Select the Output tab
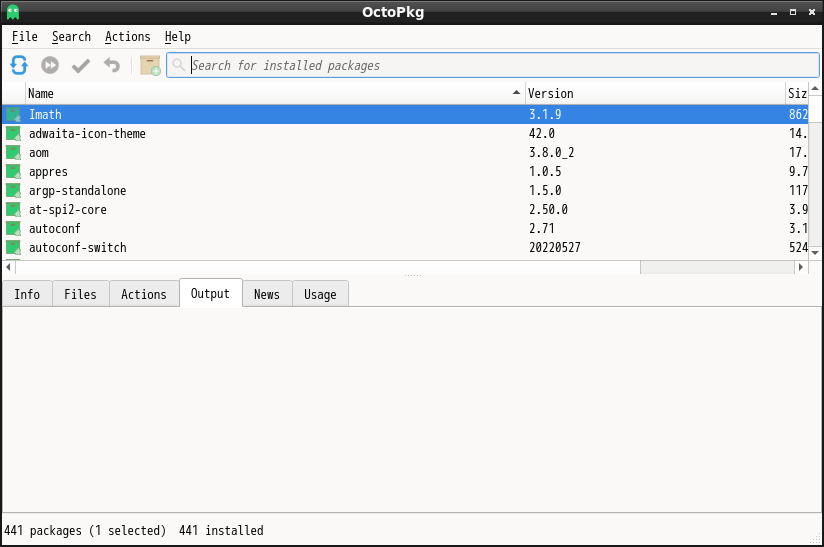The image size is (824, 547). point(210,293)
